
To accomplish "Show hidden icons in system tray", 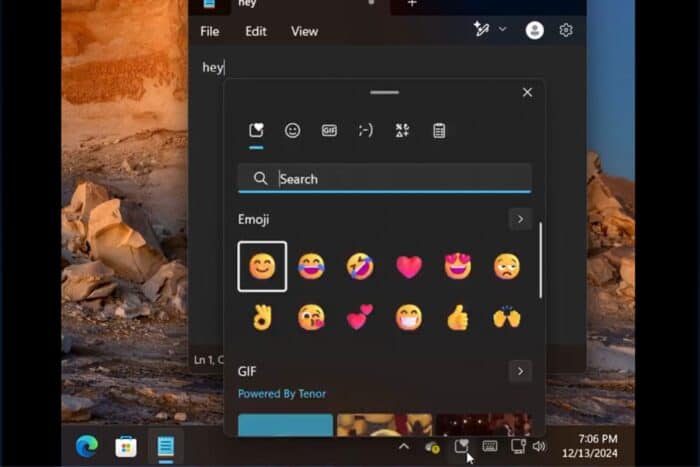I will (x=404, y=446).
